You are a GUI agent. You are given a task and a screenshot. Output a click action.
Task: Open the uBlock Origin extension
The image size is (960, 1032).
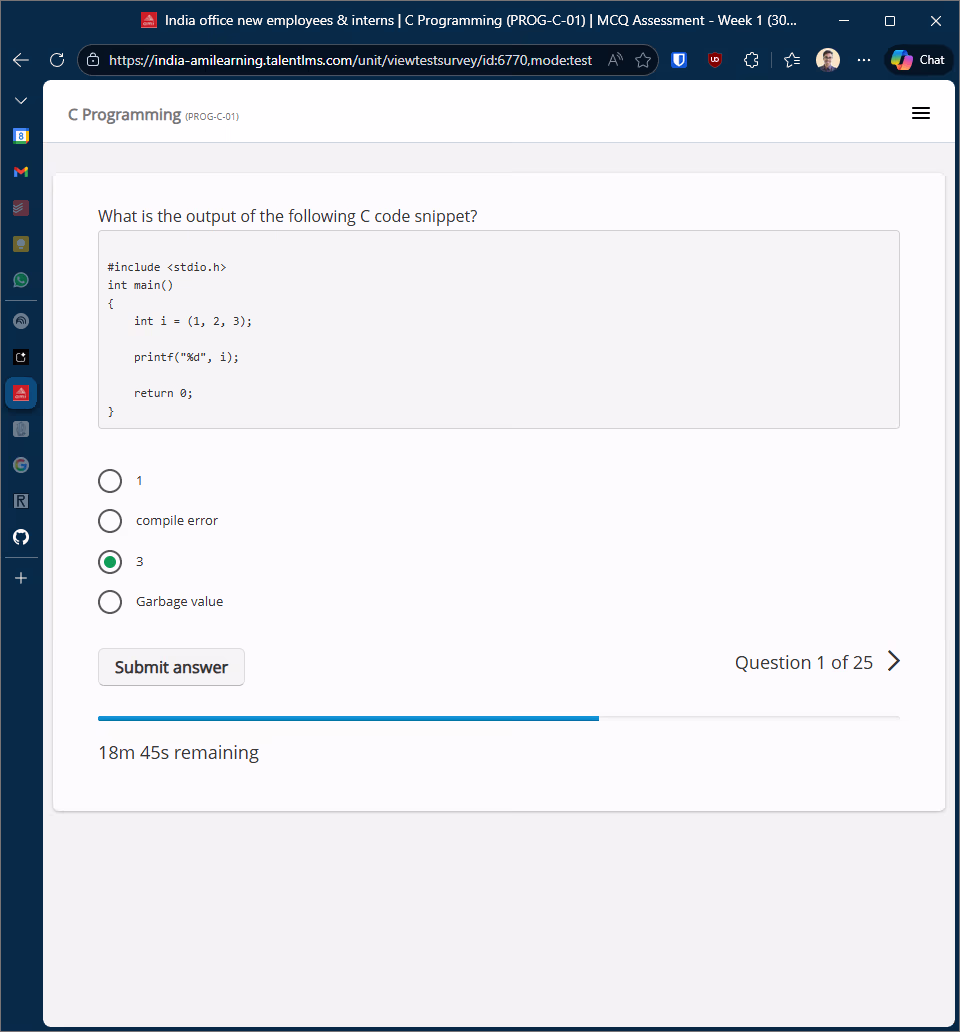click(715, 60)
